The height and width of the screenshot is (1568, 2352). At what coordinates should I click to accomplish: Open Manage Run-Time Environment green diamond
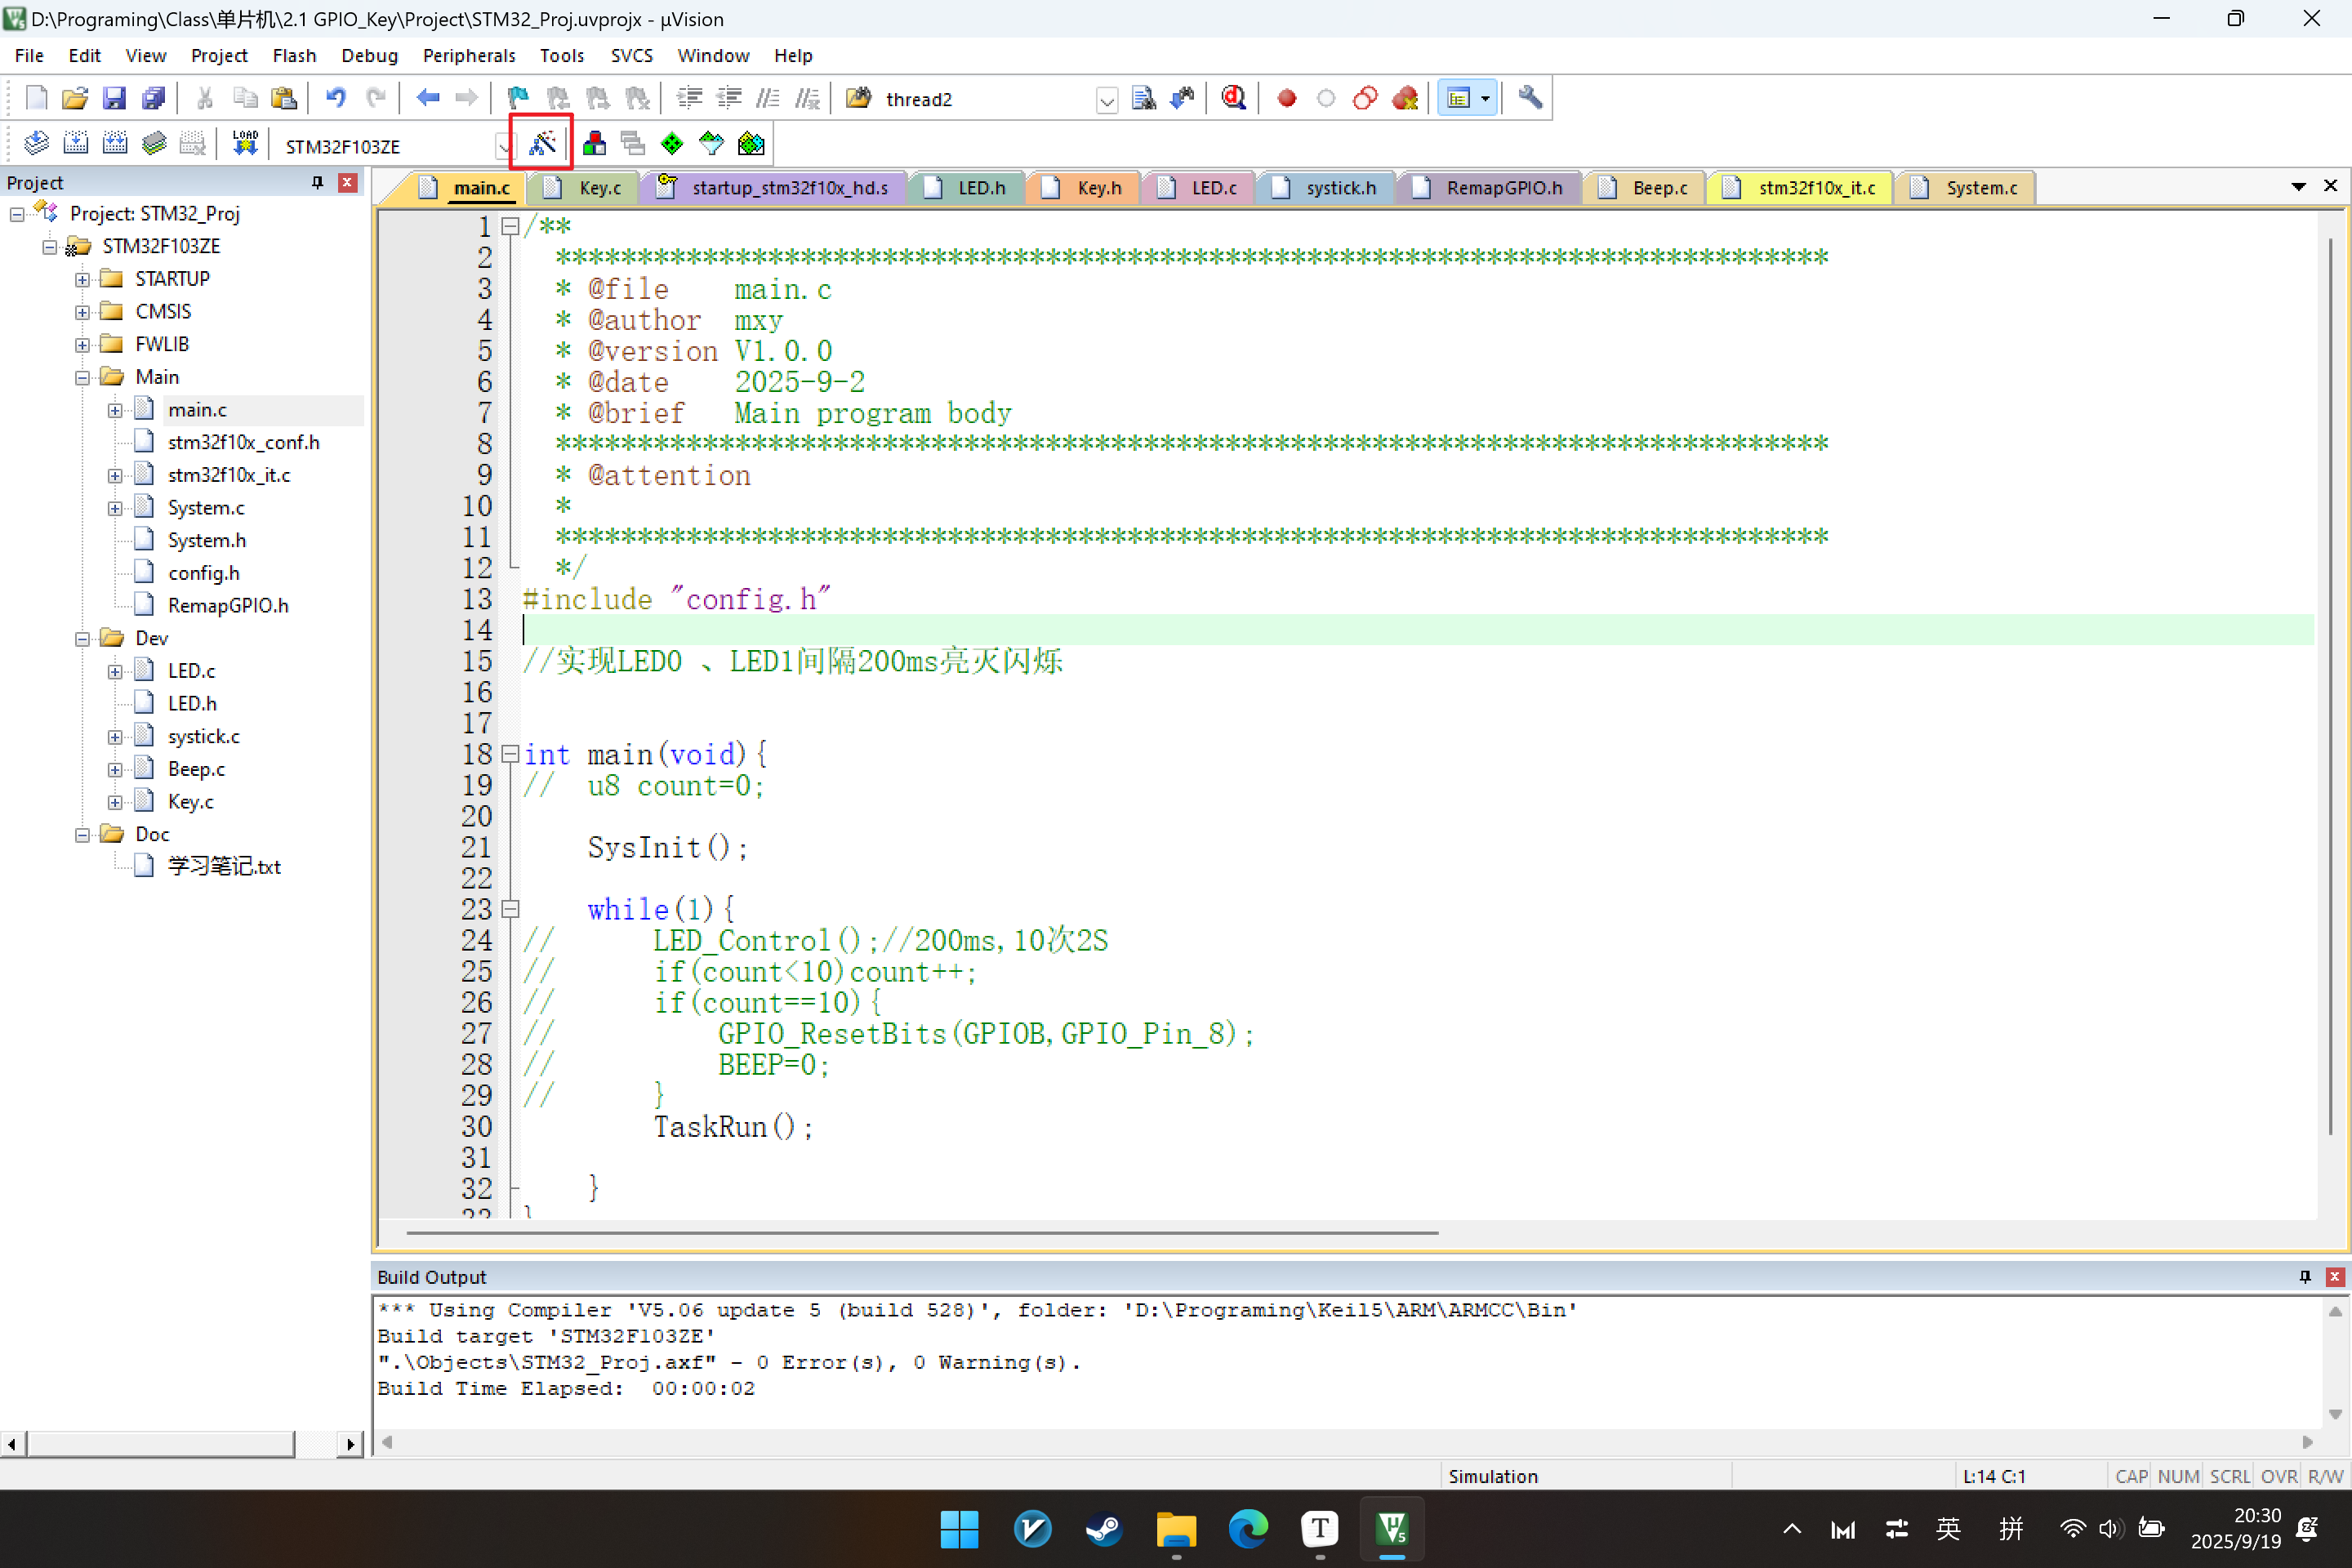[672, 144]
